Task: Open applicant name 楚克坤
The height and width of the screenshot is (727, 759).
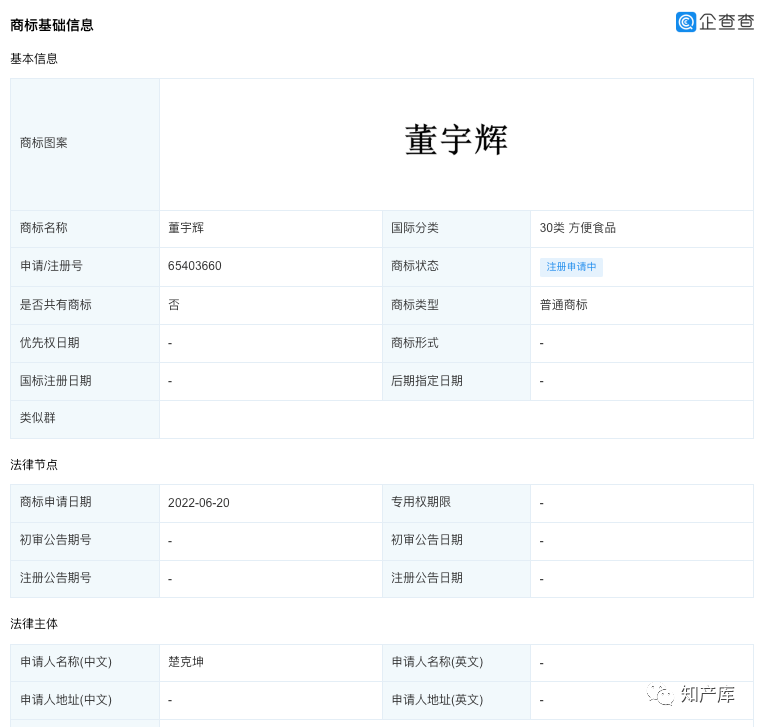Action: point(186,662)
